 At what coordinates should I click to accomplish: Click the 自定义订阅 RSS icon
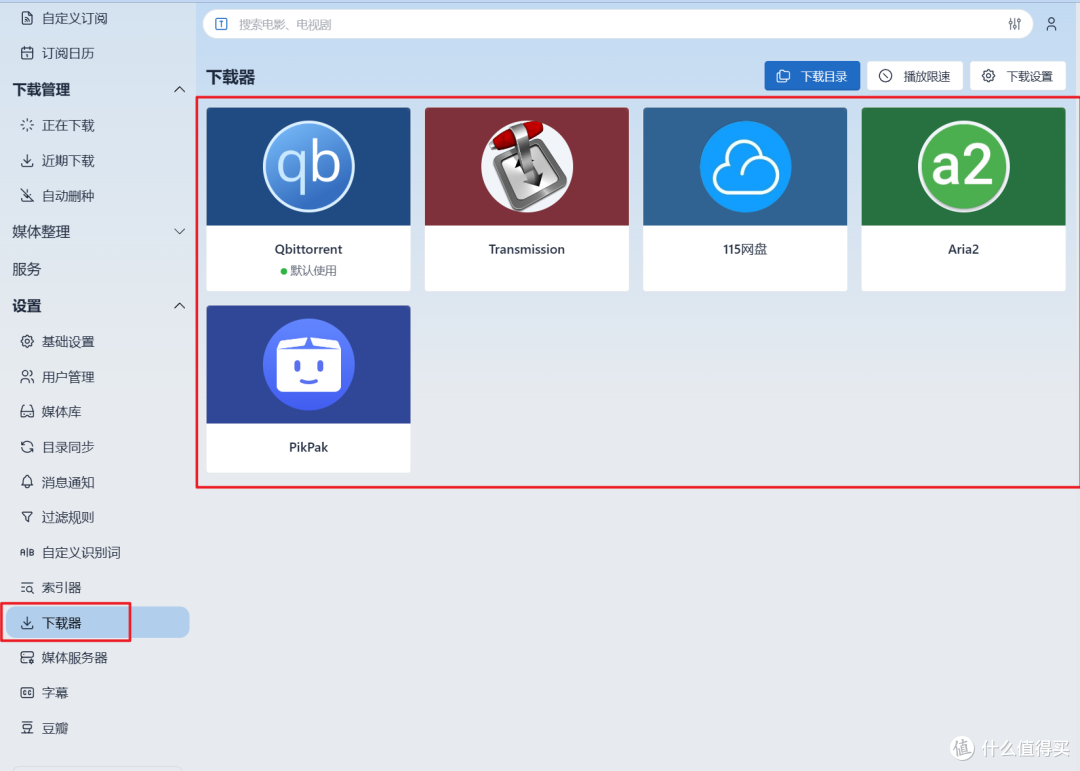point(27,18)
